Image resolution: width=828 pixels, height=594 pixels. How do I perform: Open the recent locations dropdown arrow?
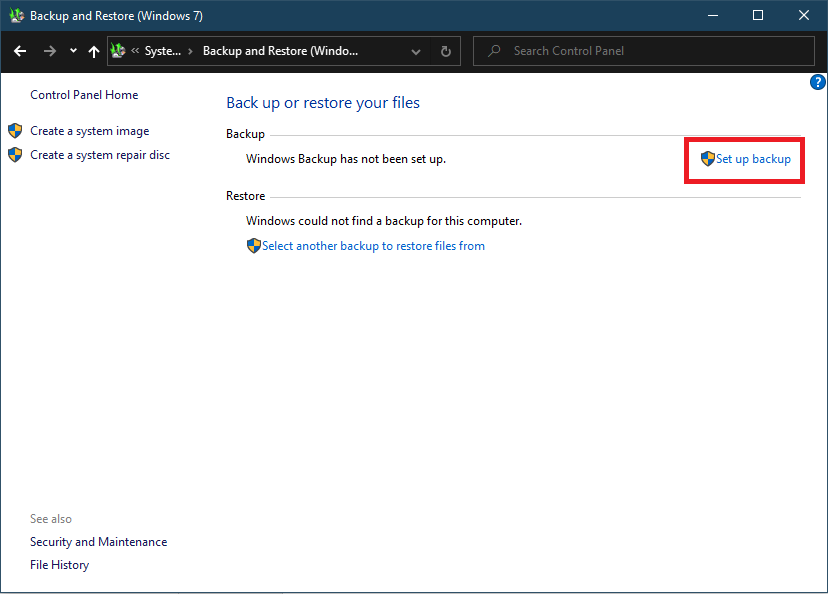(73, 51)
